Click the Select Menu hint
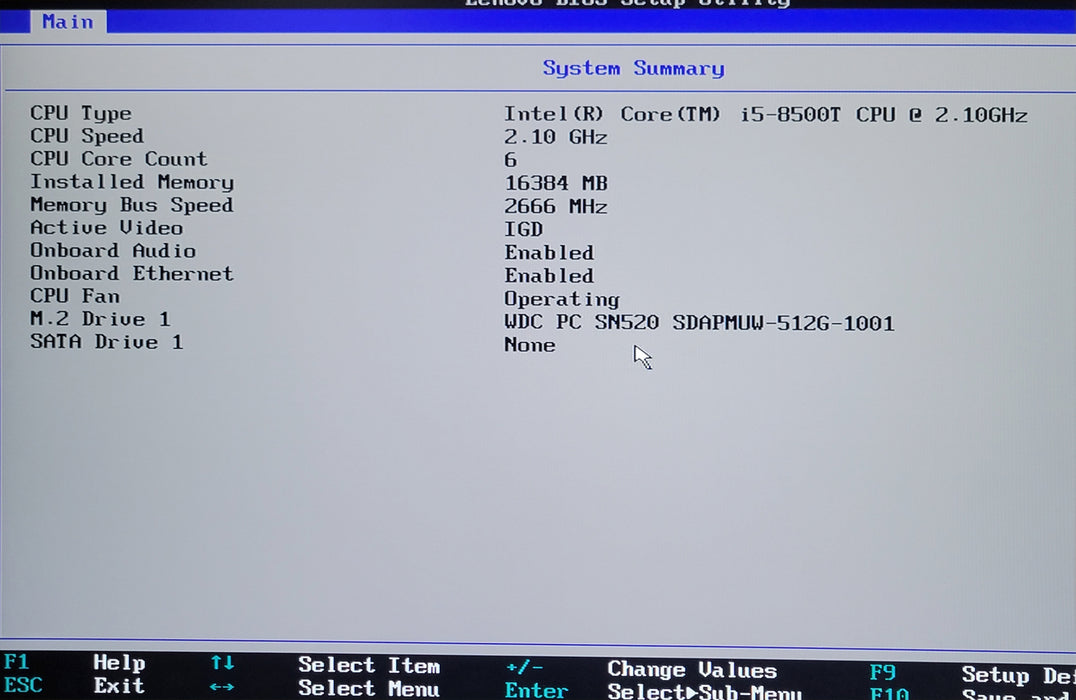 369,688
